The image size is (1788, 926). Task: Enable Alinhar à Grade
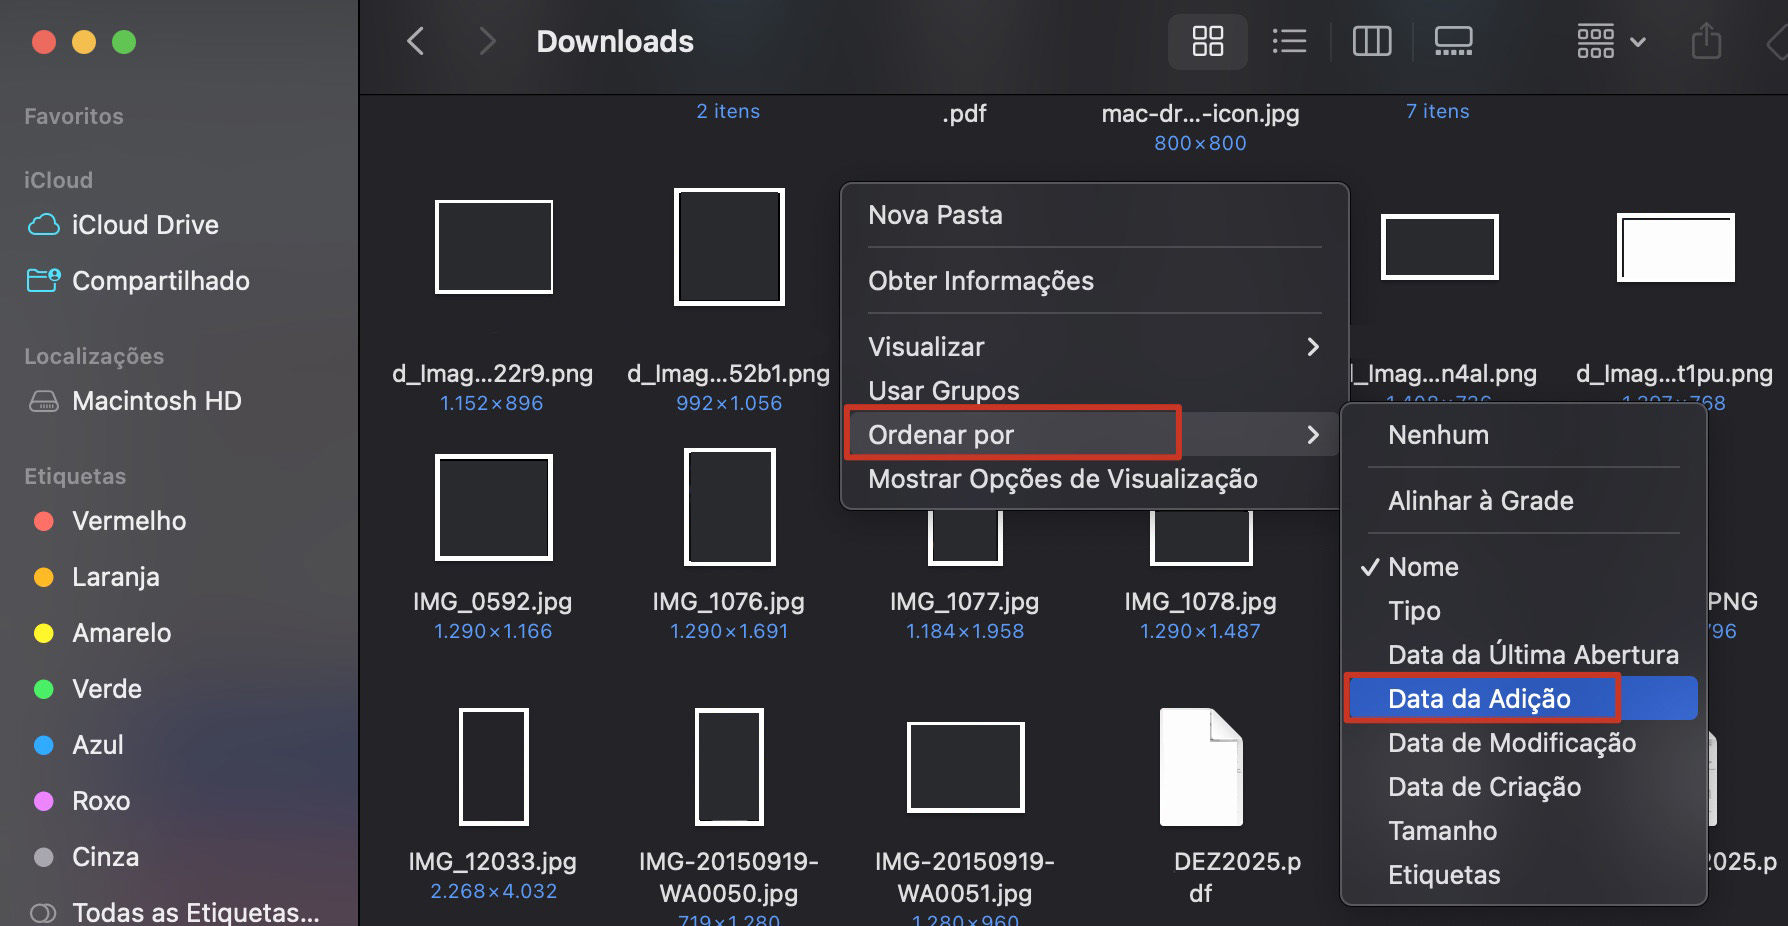click(x=1480, y=500)
